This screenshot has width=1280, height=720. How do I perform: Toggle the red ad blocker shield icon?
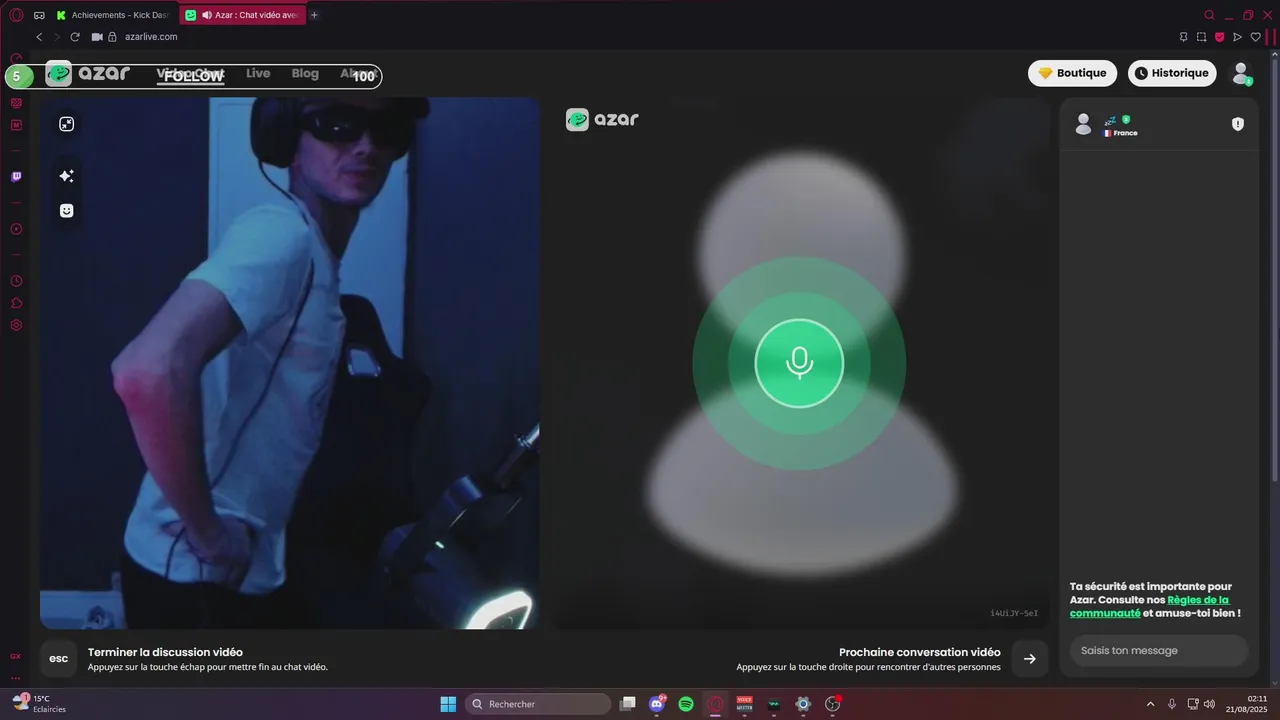tap(1220, 37)
